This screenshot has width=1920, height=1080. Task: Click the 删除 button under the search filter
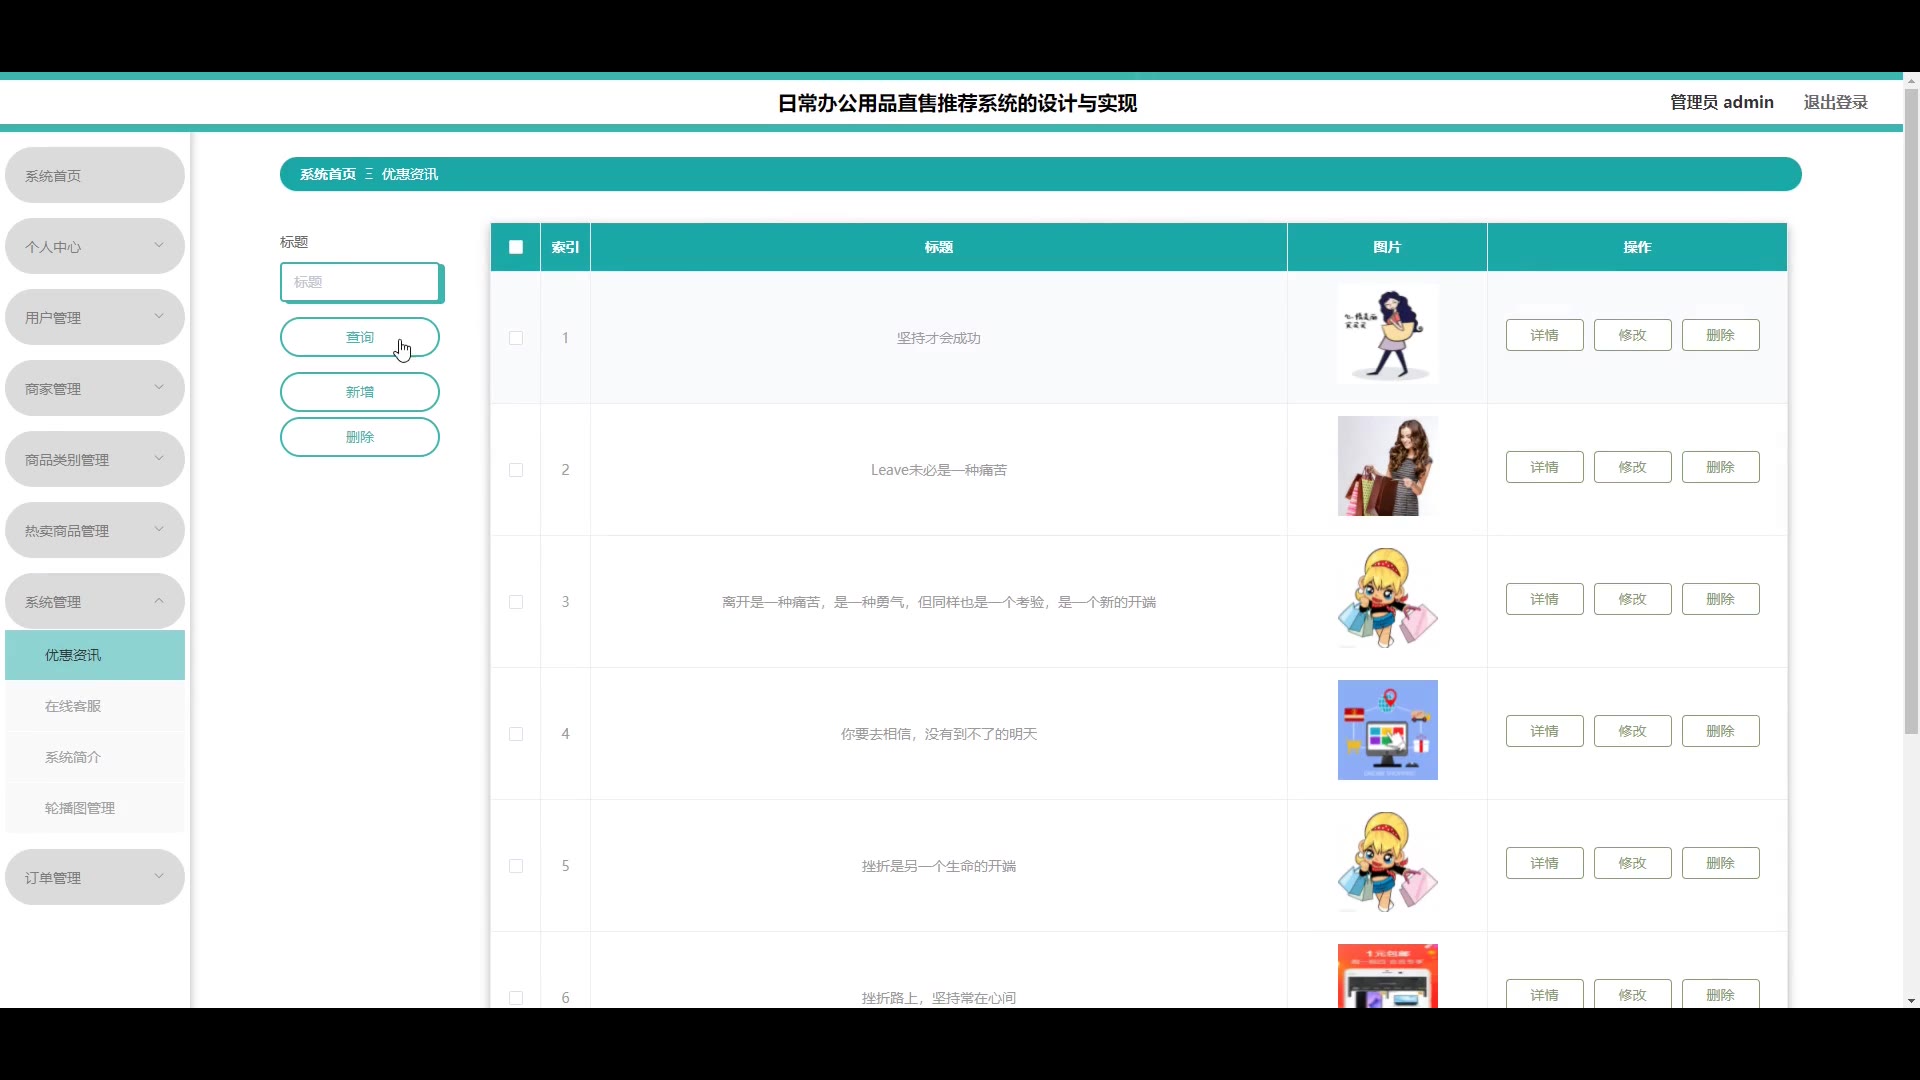[x=360, y=437]
